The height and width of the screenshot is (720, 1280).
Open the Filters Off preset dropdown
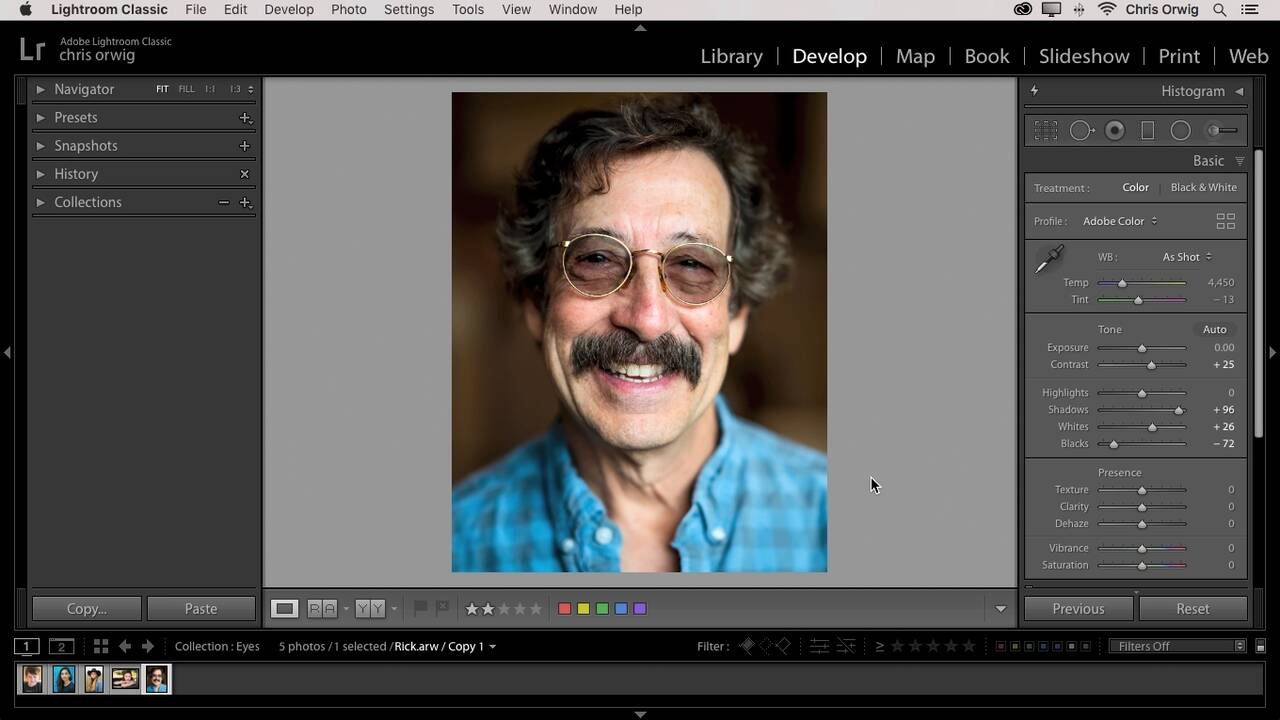pyautogui.click(x=1178, y=646)
